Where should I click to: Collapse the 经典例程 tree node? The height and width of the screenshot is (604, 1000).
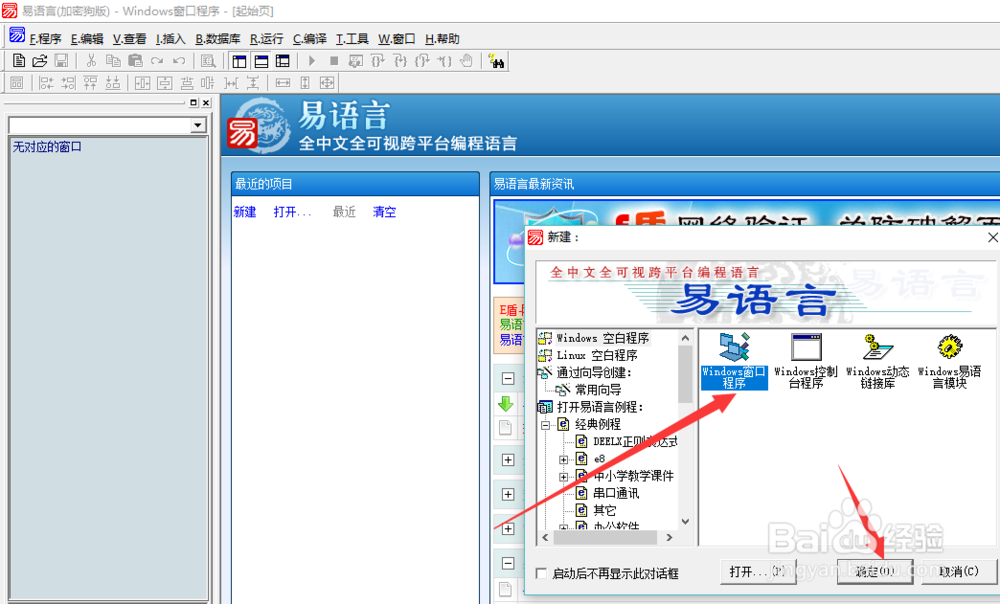coord(545,425)
